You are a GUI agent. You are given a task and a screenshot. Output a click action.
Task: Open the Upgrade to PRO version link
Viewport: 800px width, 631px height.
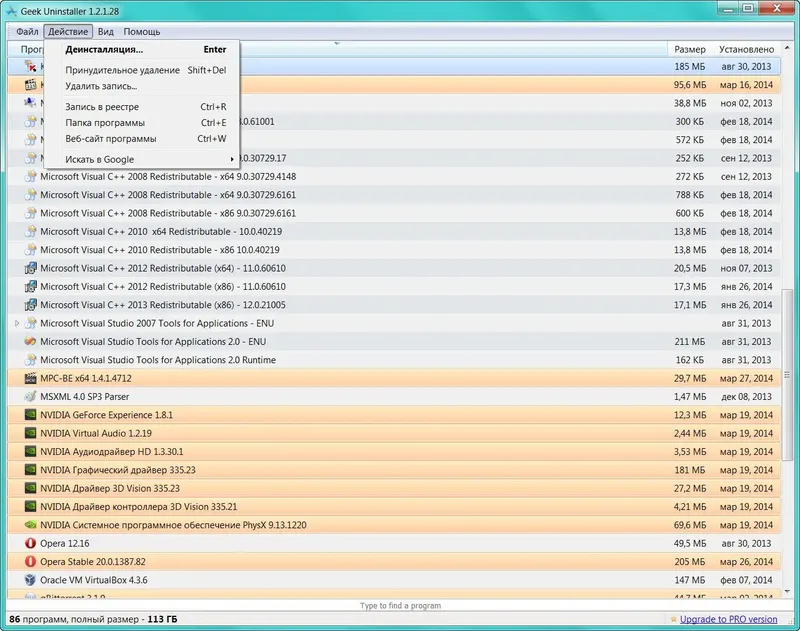[728, 619]
